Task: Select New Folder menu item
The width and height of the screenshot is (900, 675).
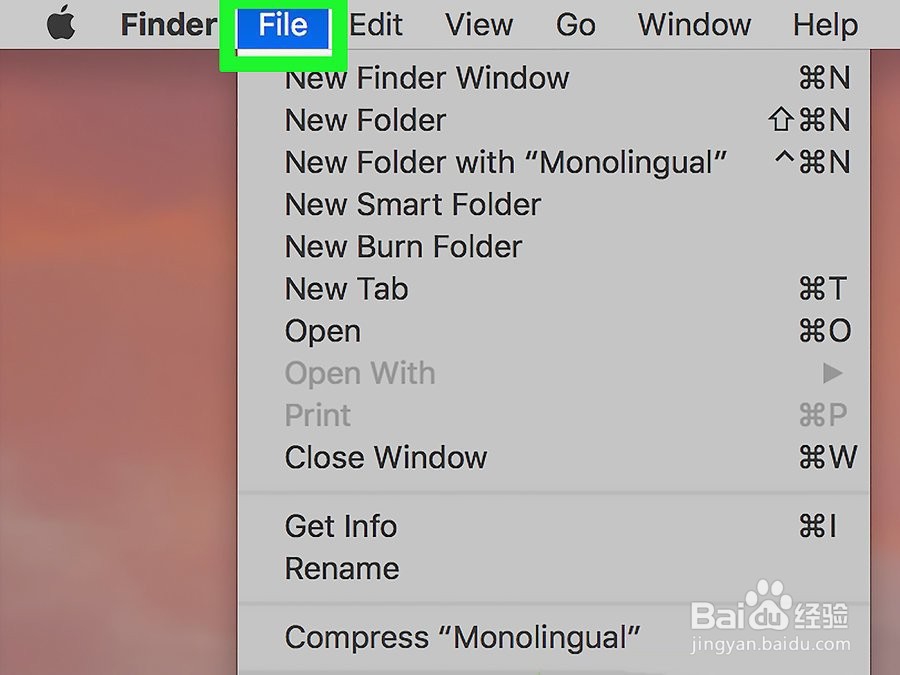Action: 366,120
